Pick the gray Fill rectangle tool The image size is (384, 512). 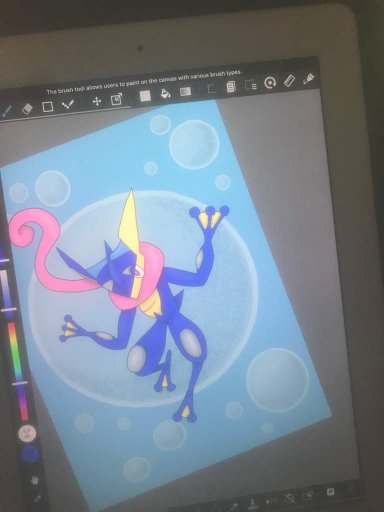[145, 96]
